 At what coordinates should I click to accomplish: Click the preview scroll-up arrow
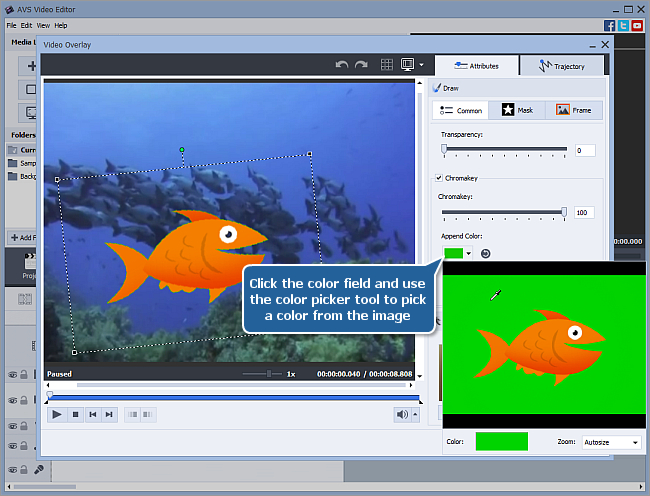click(x=420, y=83)
